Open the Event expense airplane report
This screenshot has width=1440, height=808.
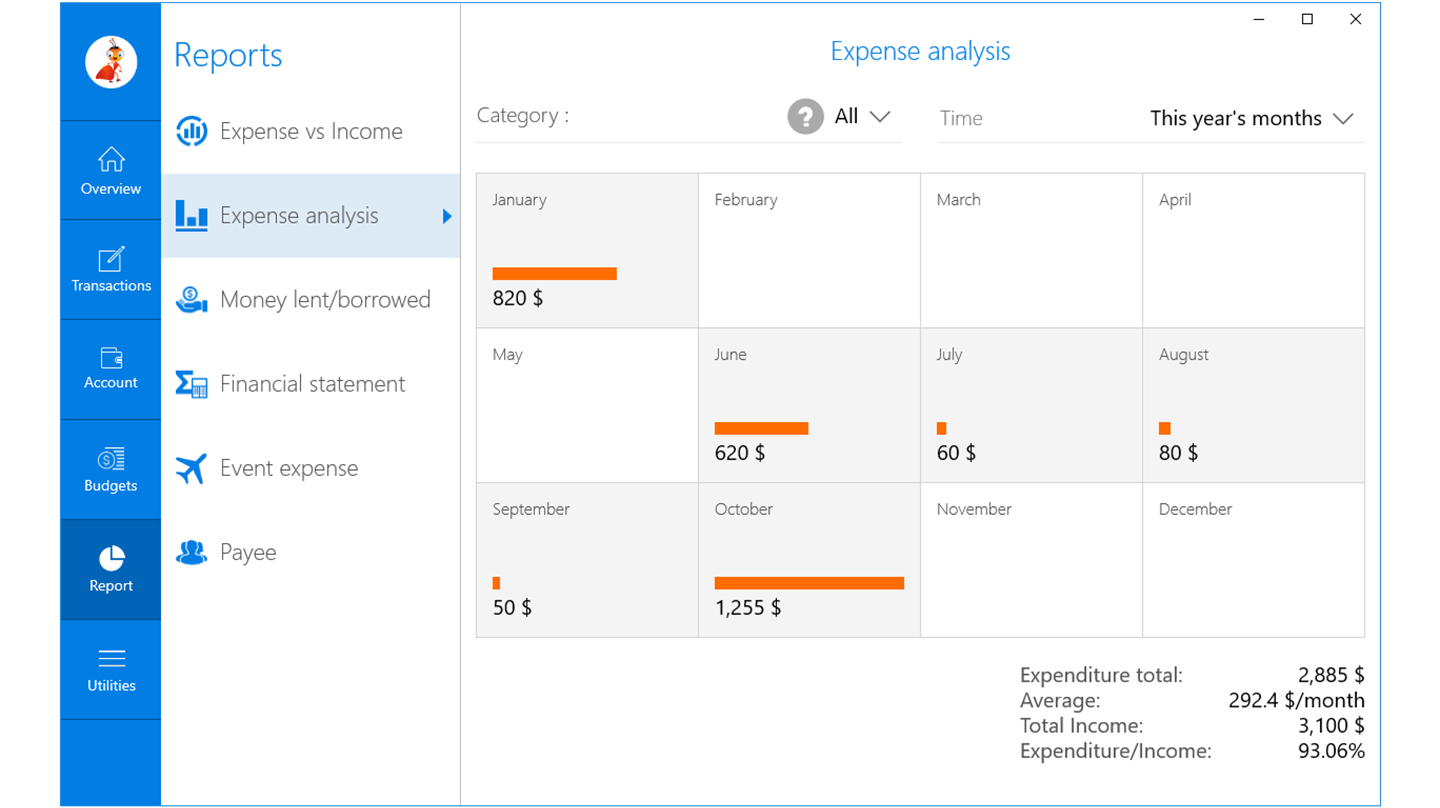coord(288,468)
